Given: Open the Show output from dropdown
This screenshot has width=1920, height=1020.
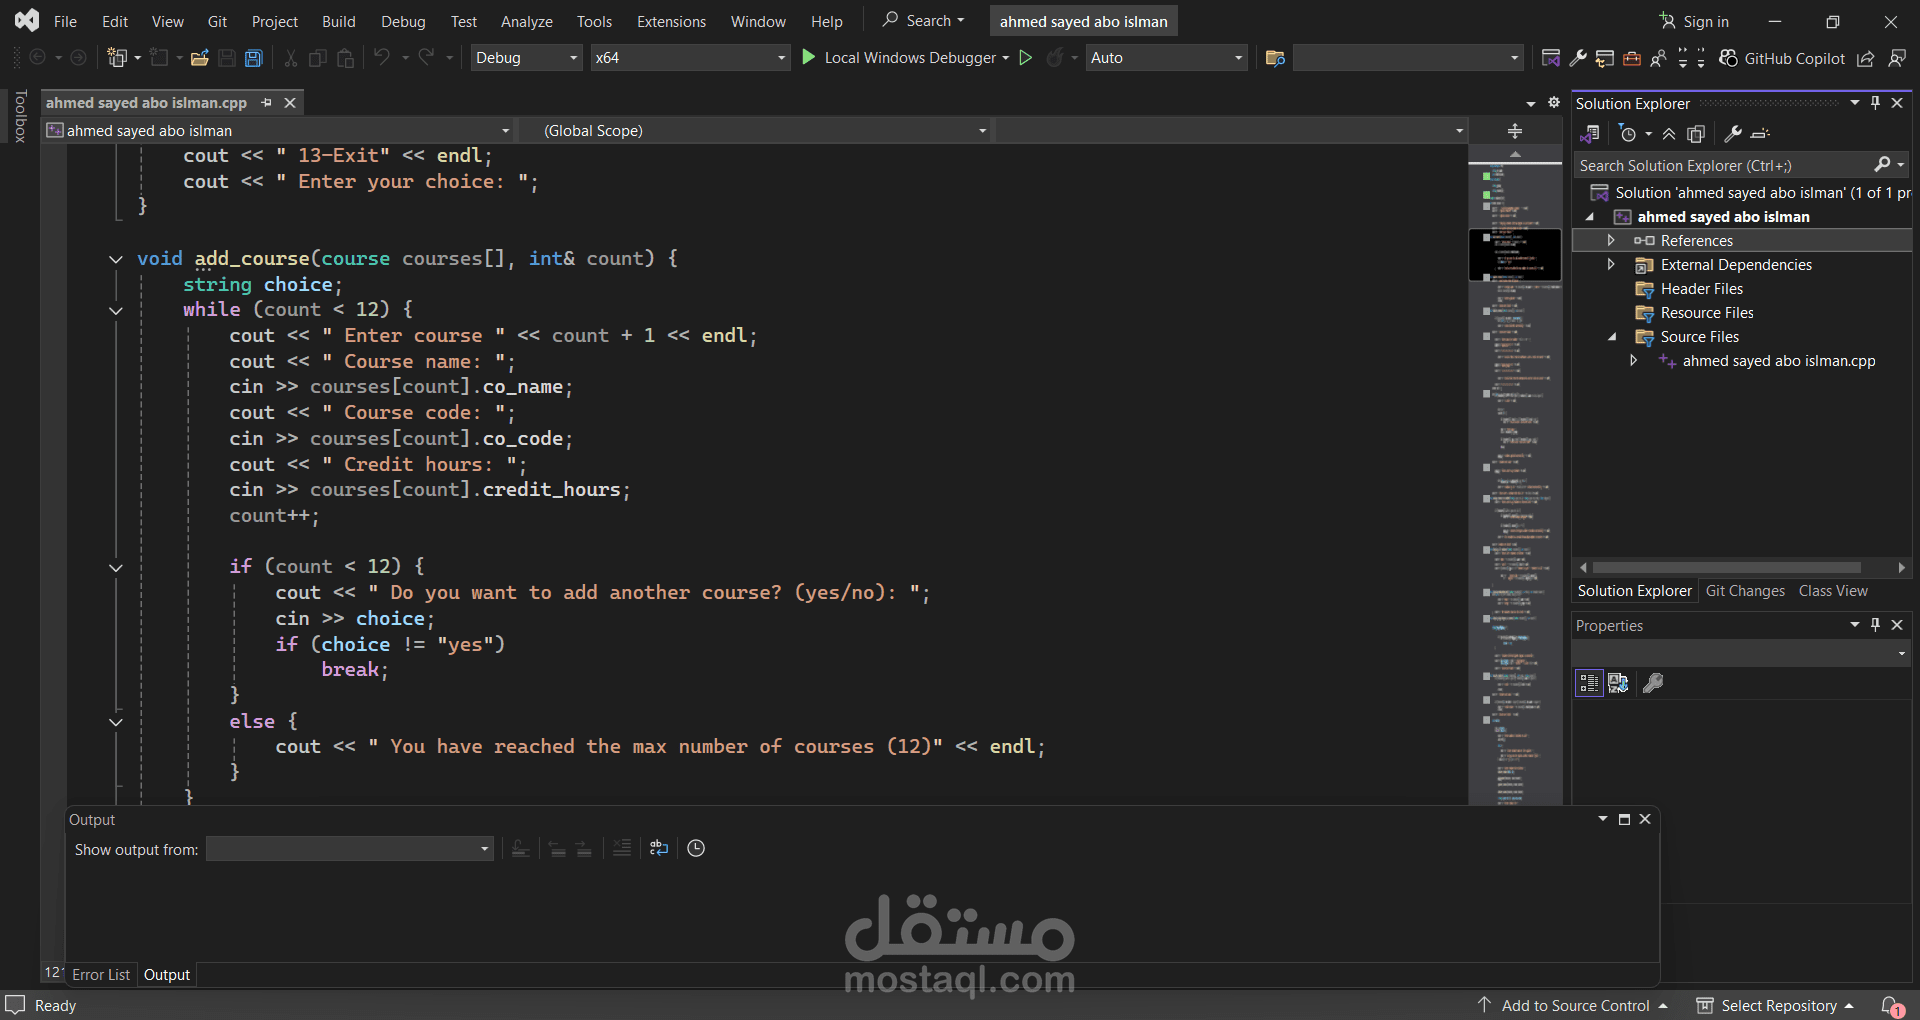Looking at the screenshot, I should 350,849.
